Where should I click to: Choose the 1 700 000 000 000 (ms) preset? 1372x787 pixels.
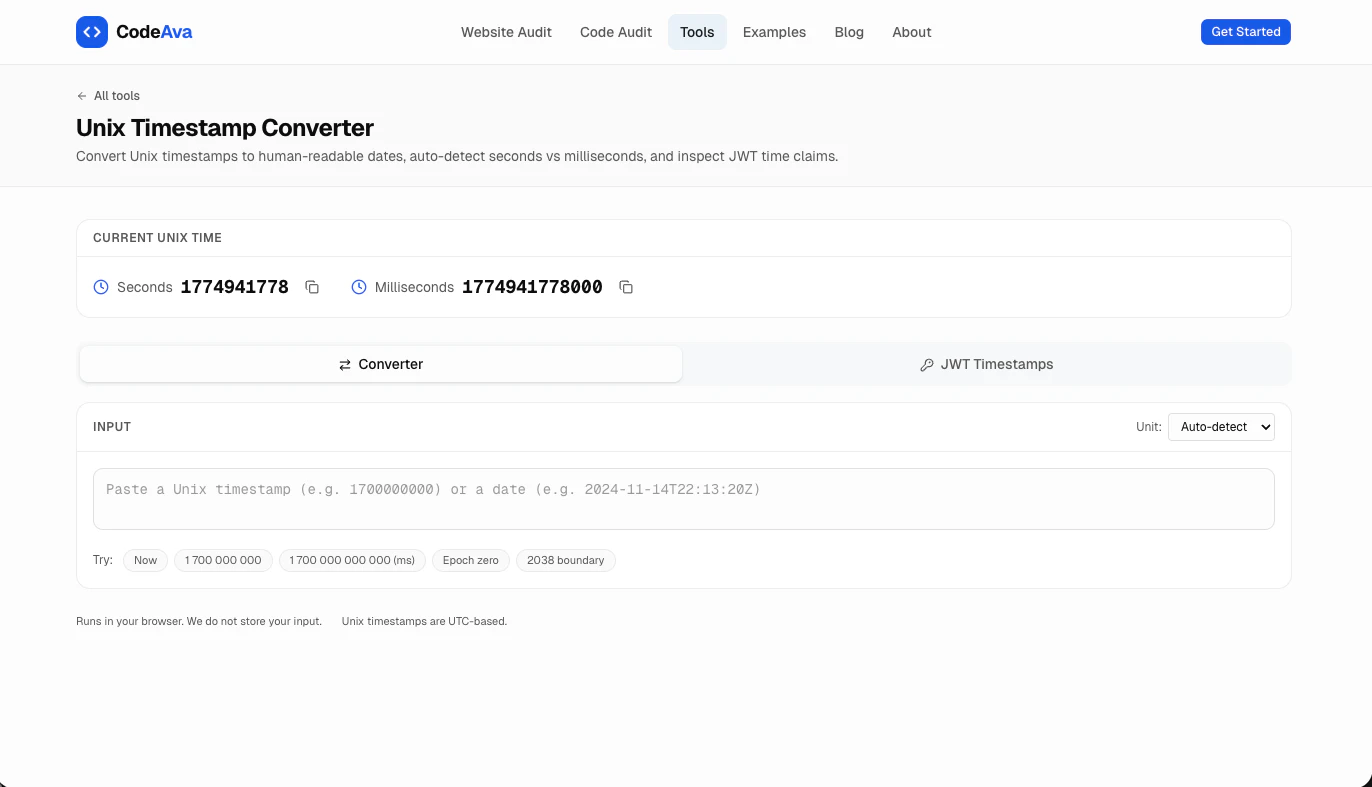(351, 560)
